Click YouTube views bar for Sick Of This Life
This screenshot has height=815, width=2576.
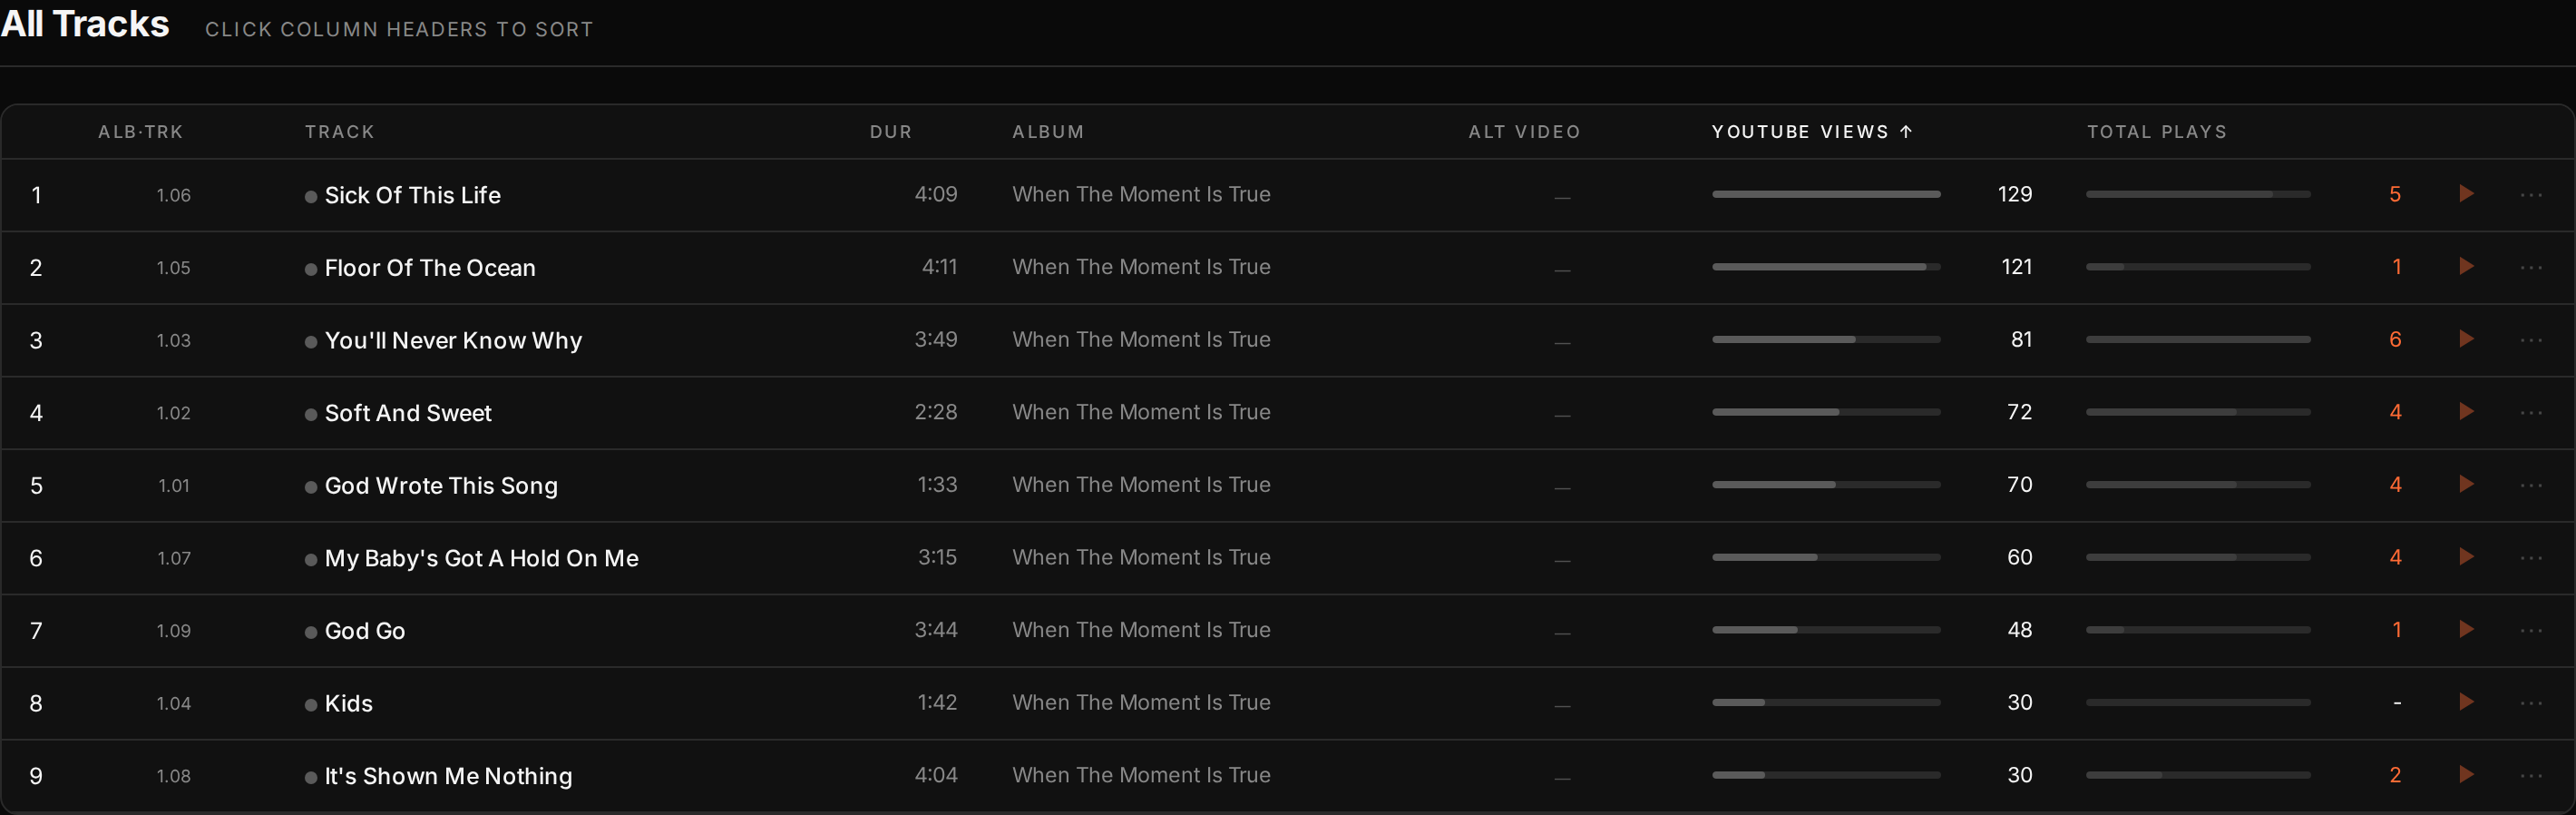[1826, 194]
